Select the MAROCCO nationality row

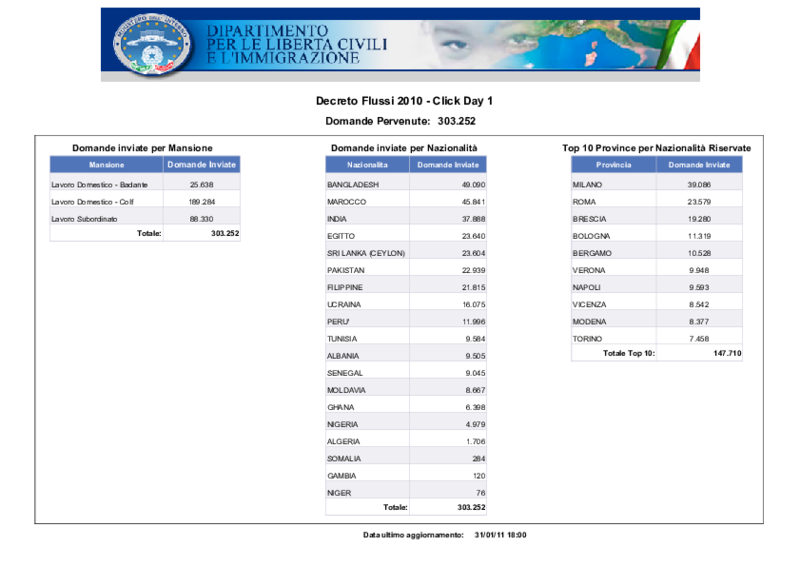tap(406, 202)
